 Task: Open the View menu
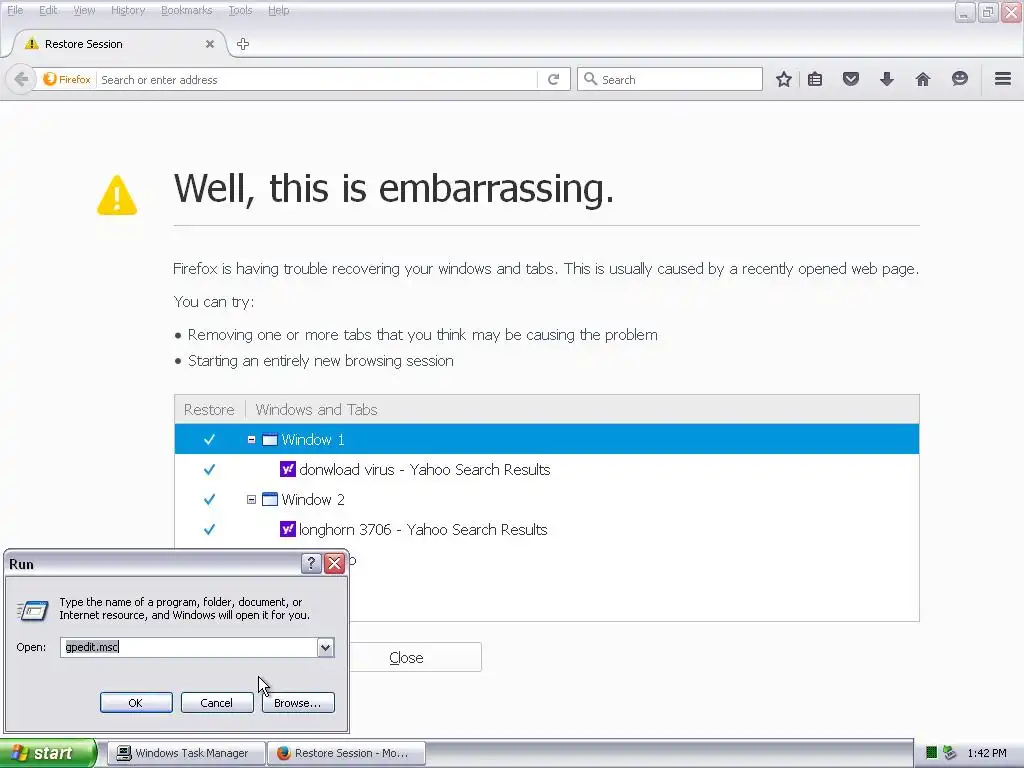point(84,10)
